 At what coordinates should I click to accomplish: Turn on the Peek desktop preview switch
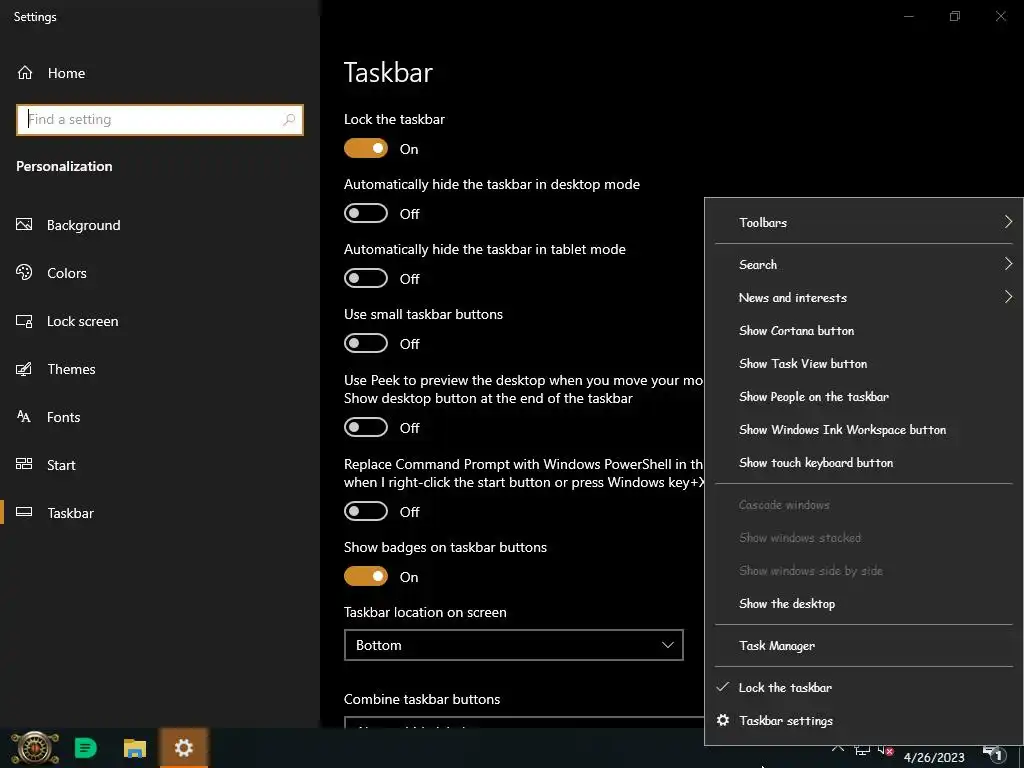(x=366, y=427)
